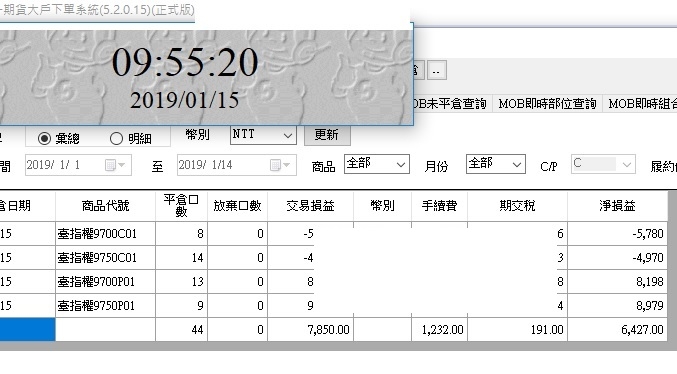Click the date 2019/01/15 on clock

[x=185, y=101]
